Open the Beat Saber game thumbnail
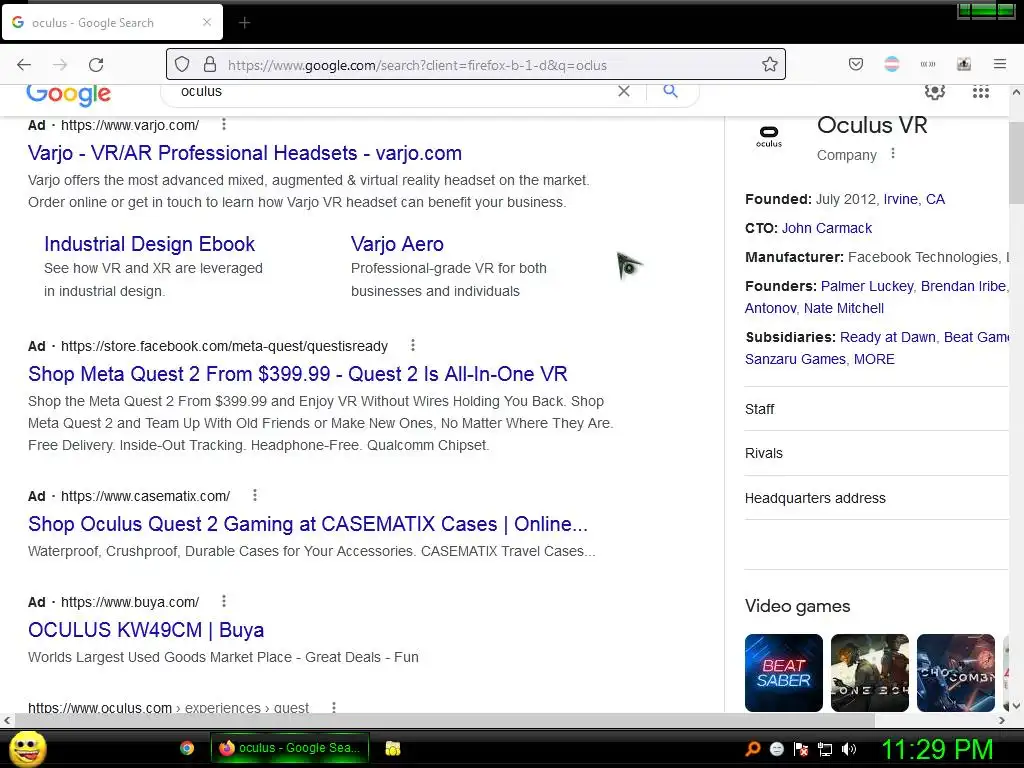The width and height of the screenshot is (1024, 768). point(784,673)
